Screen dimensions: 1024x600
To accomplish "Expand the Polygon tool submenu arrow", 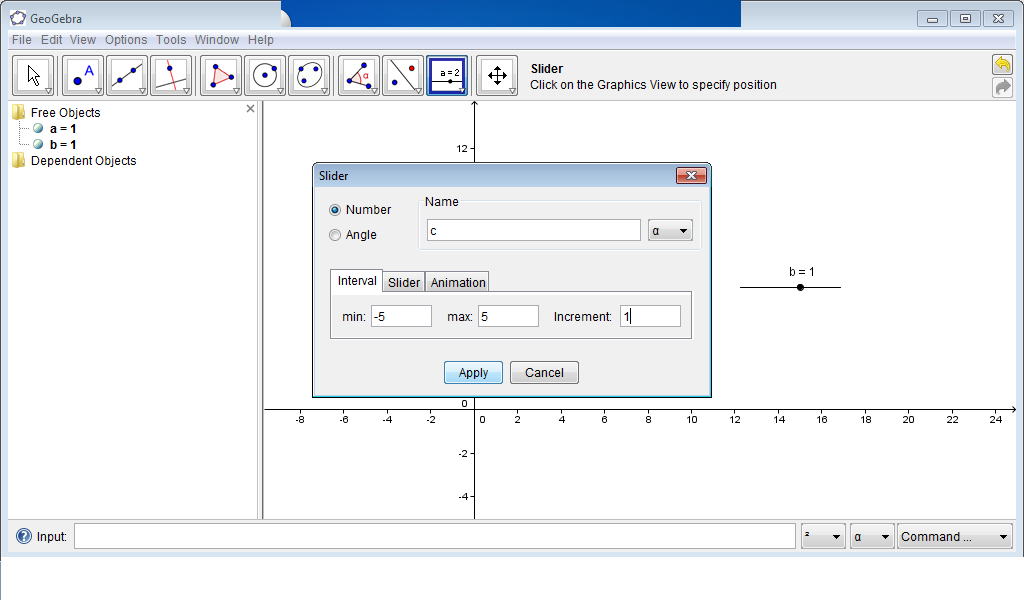I will pyautogui.click(x=236, y=91).
